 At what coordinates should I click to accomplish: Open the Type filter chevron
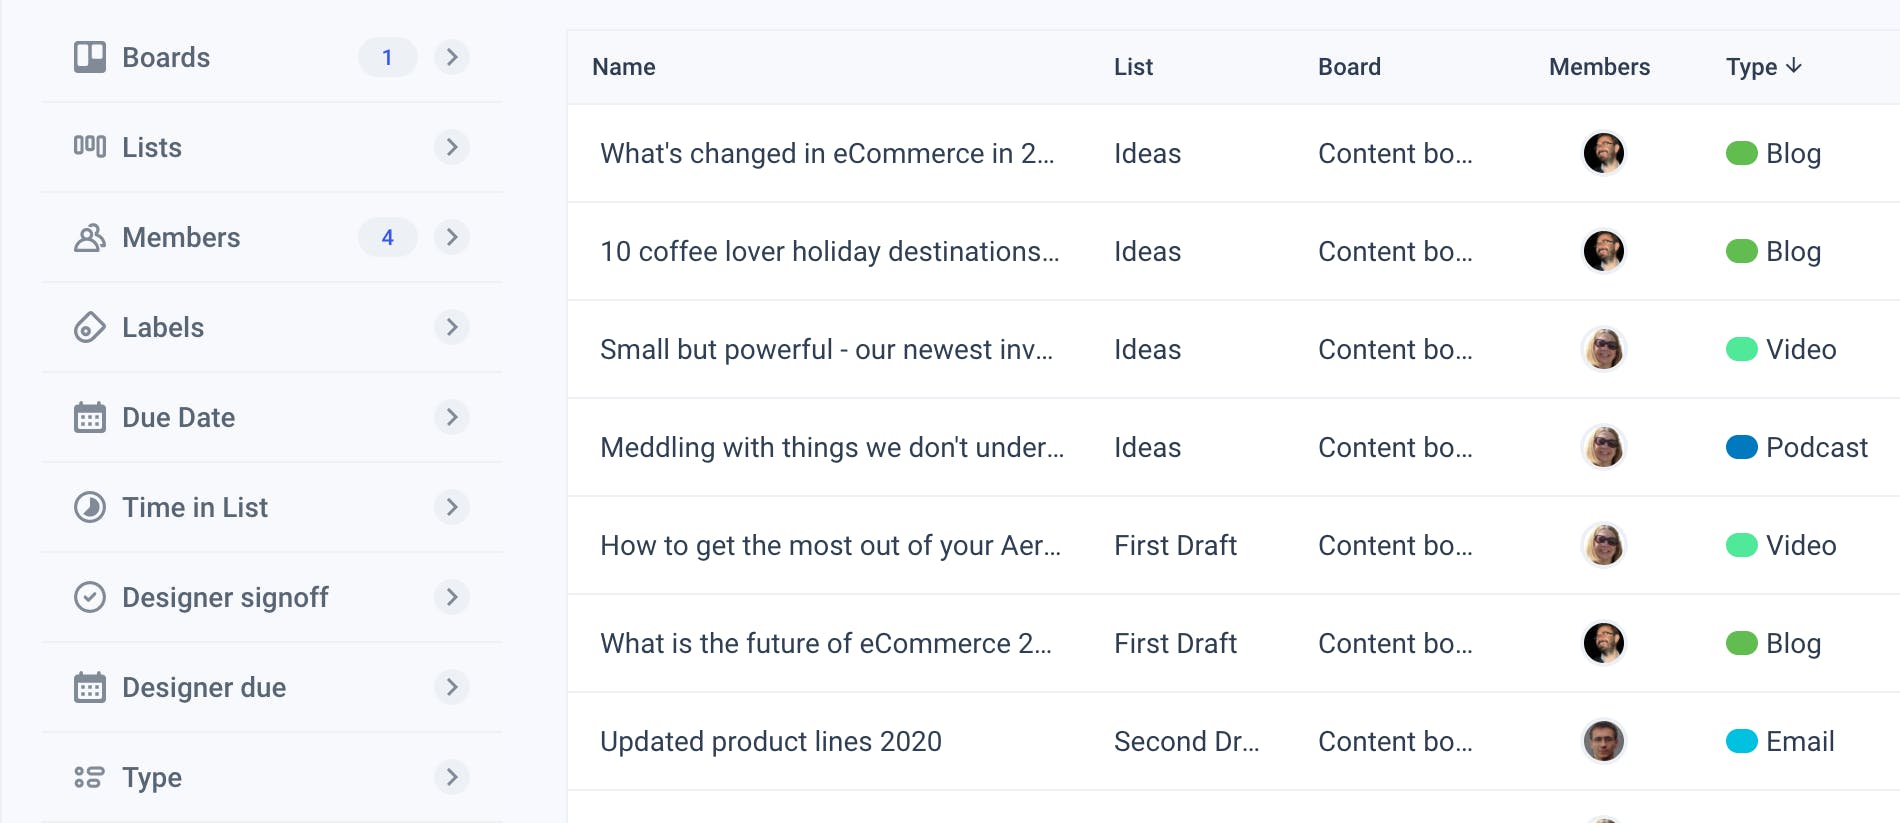[x=452, y=777]
